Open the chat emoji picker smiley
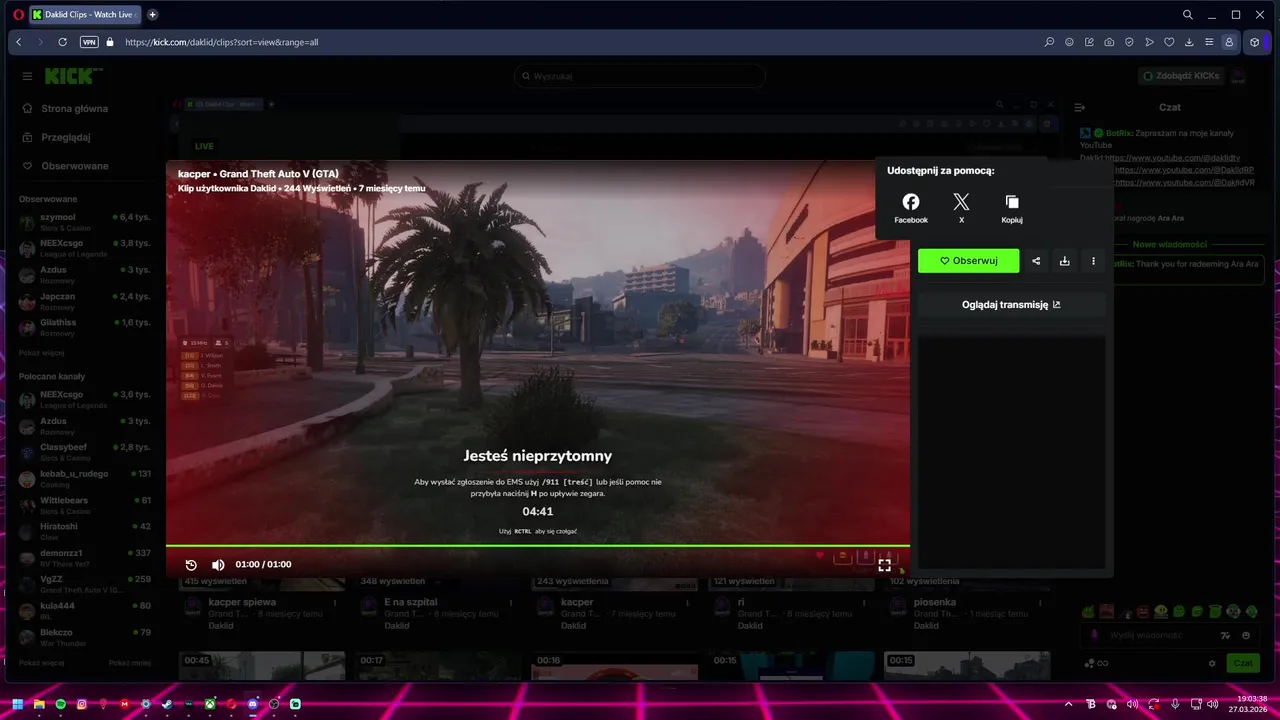Screen dimensions: 1280x720 pyautogui.click(x=1246, y=635)
